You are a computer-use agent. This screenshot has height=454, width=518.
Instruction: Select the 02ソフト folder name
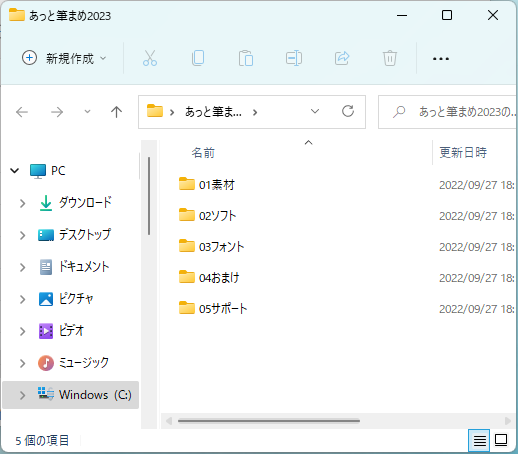(x=218, y=216)
